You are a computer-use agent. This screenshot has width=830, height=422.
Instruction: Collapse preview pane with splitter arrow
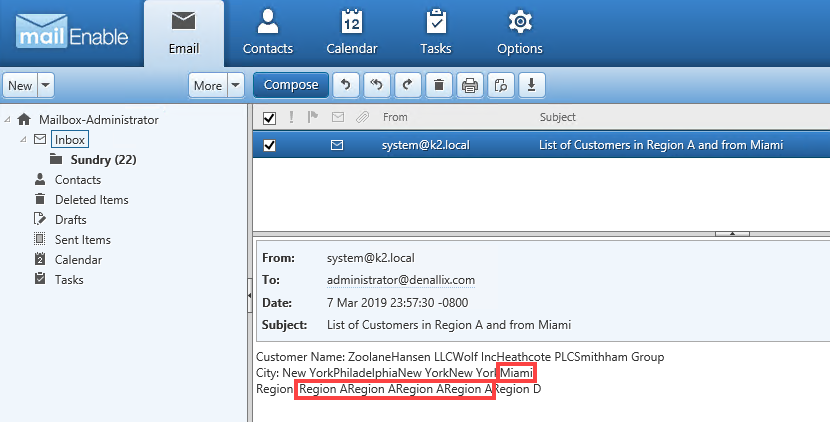point(733,234)
